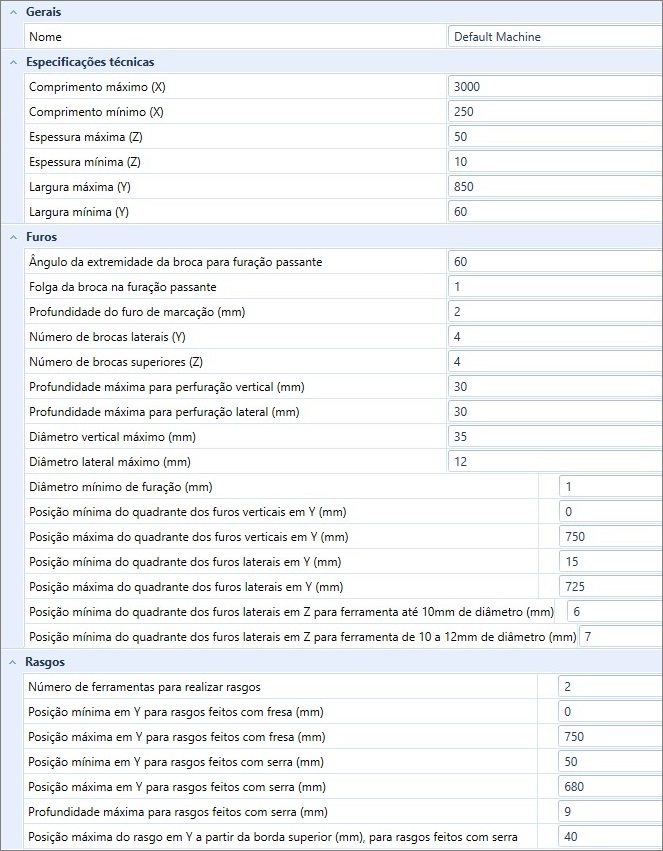Click field for rasgo position from borda superior
The height and width of the screenshot is (851, 663).
click(610, 836)
